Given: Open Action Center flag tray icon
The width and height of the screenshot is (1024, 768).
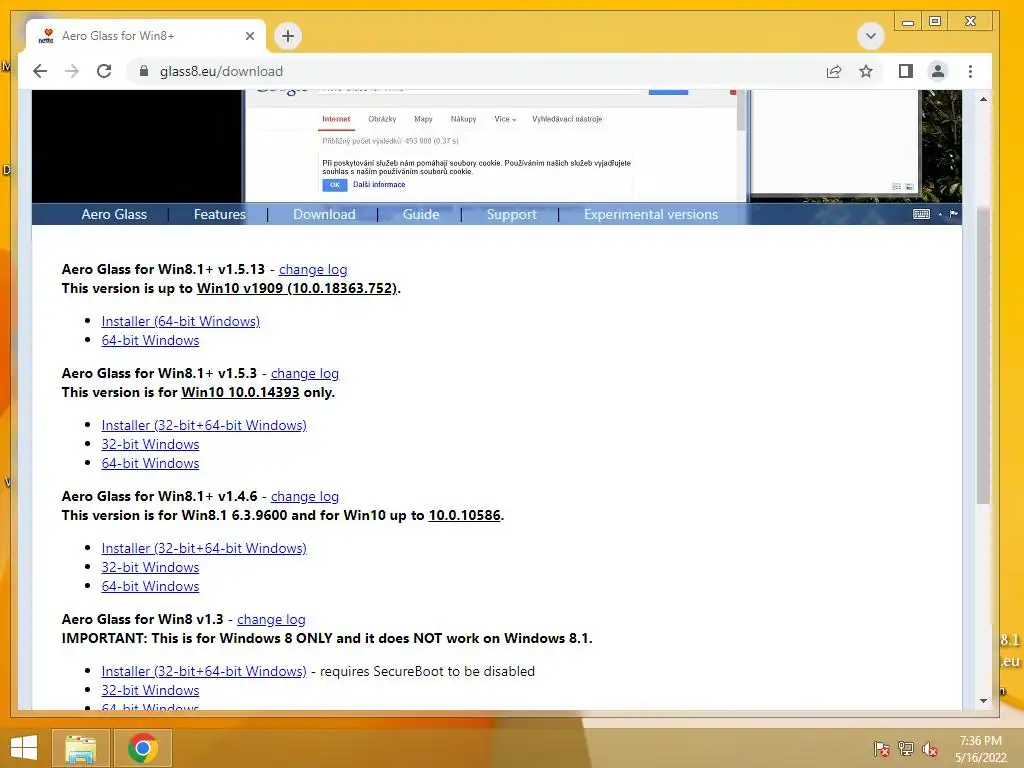Looking at the screenshot, I should pos(881,749).
